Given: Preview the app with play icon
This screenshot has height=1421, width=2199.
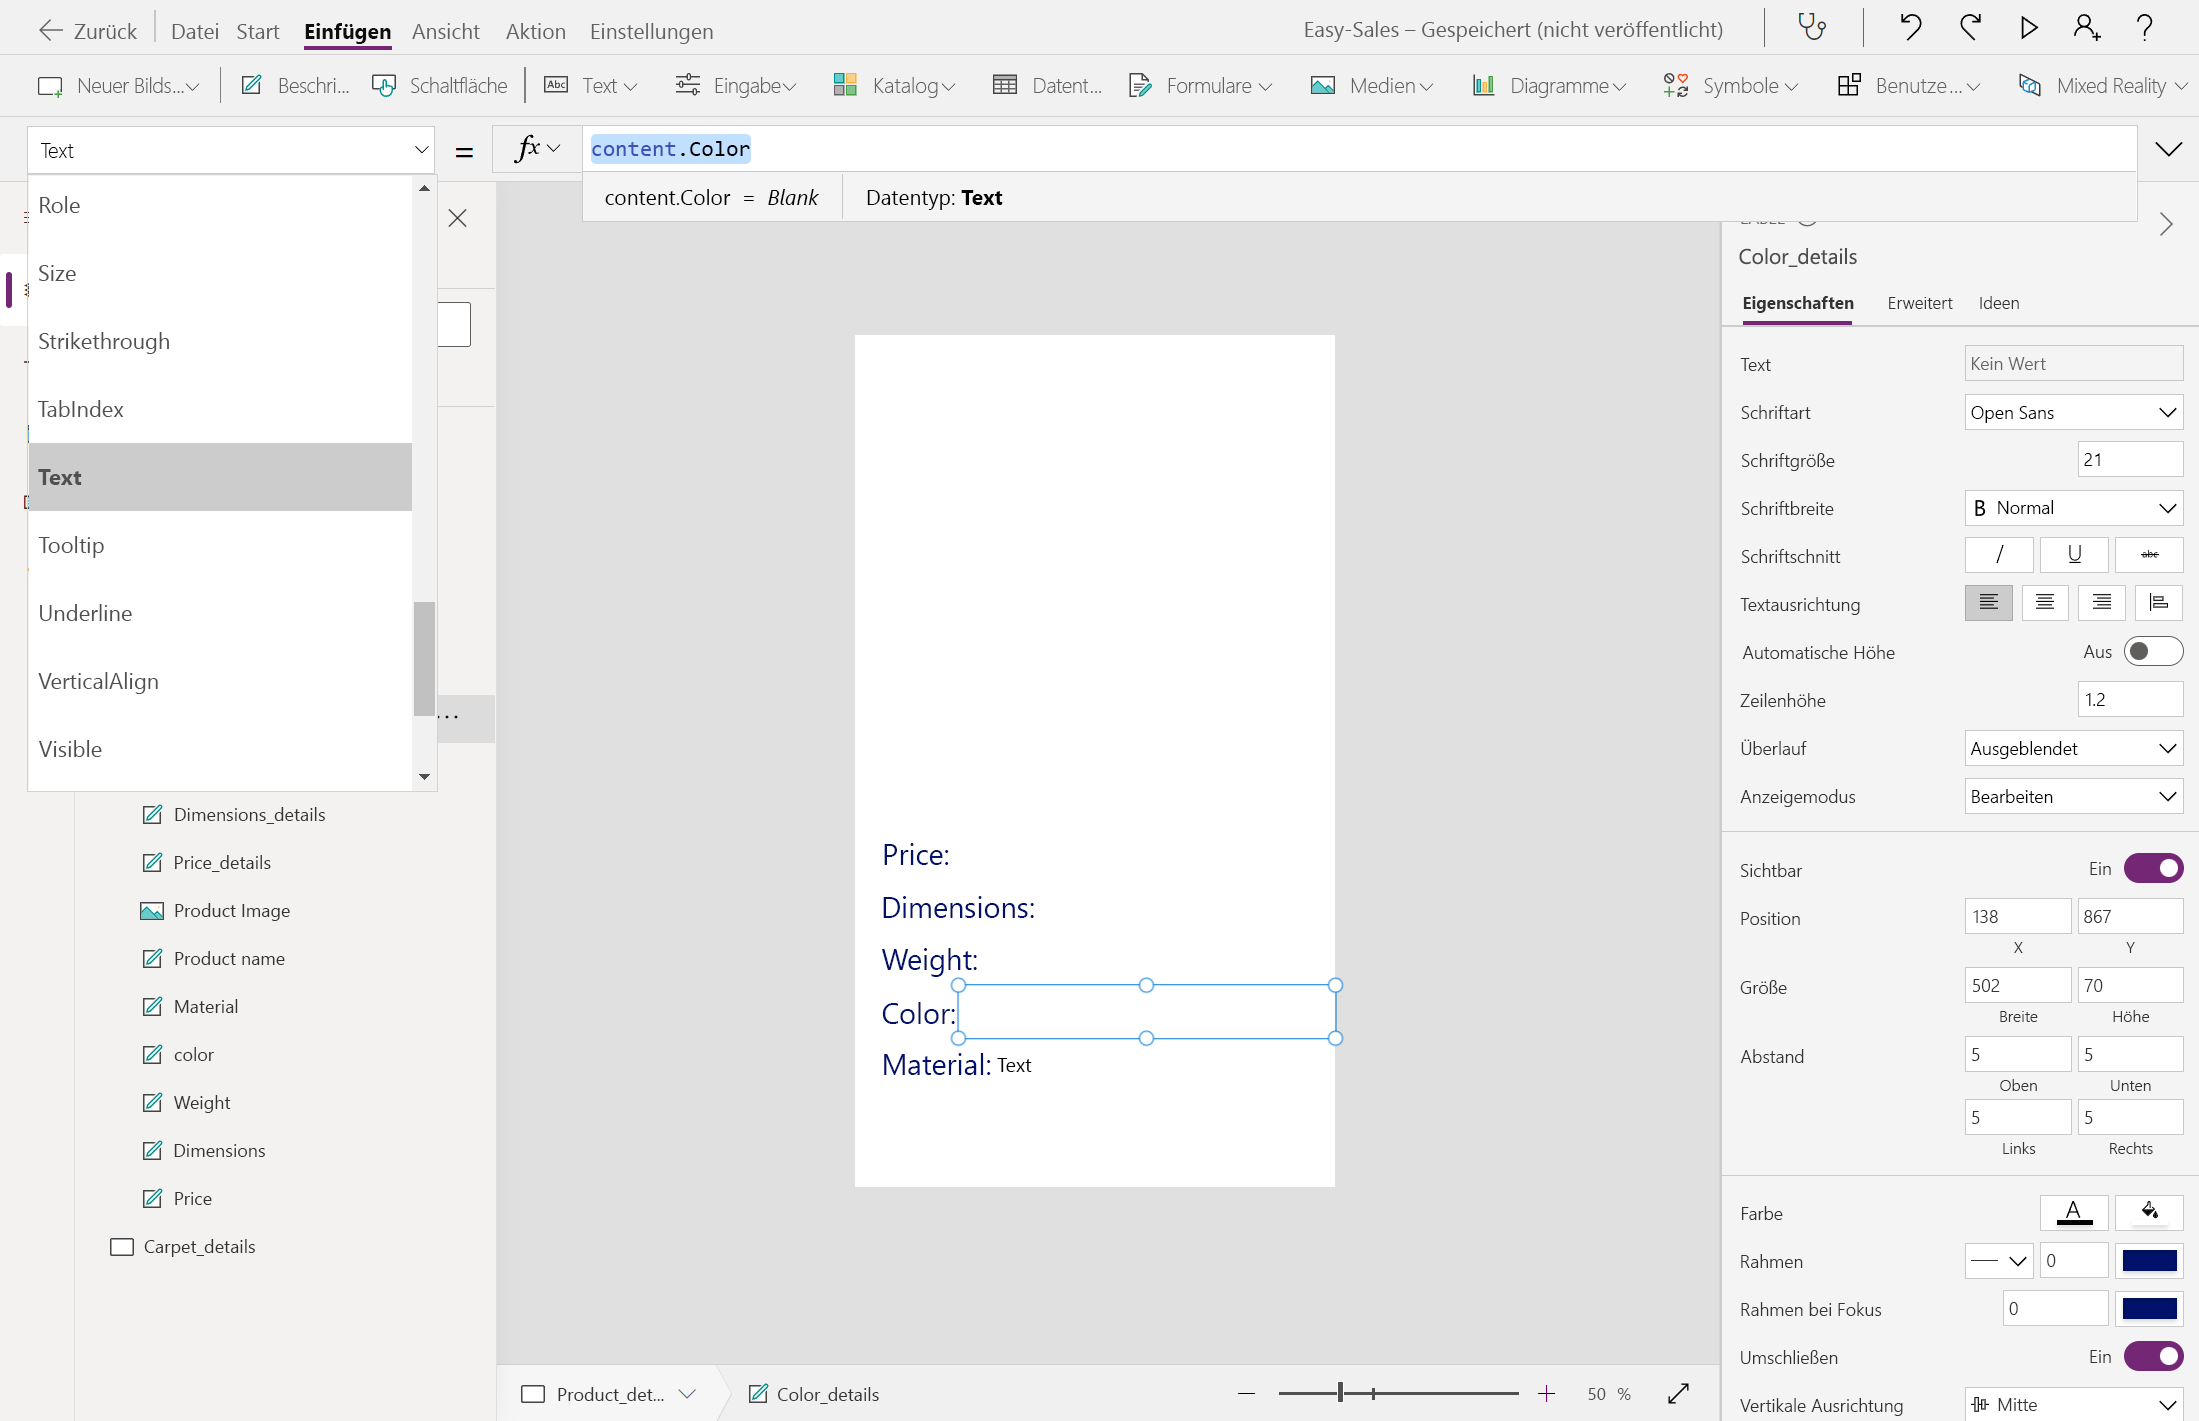Looking at the screenshot, I should pos(2029,28).
